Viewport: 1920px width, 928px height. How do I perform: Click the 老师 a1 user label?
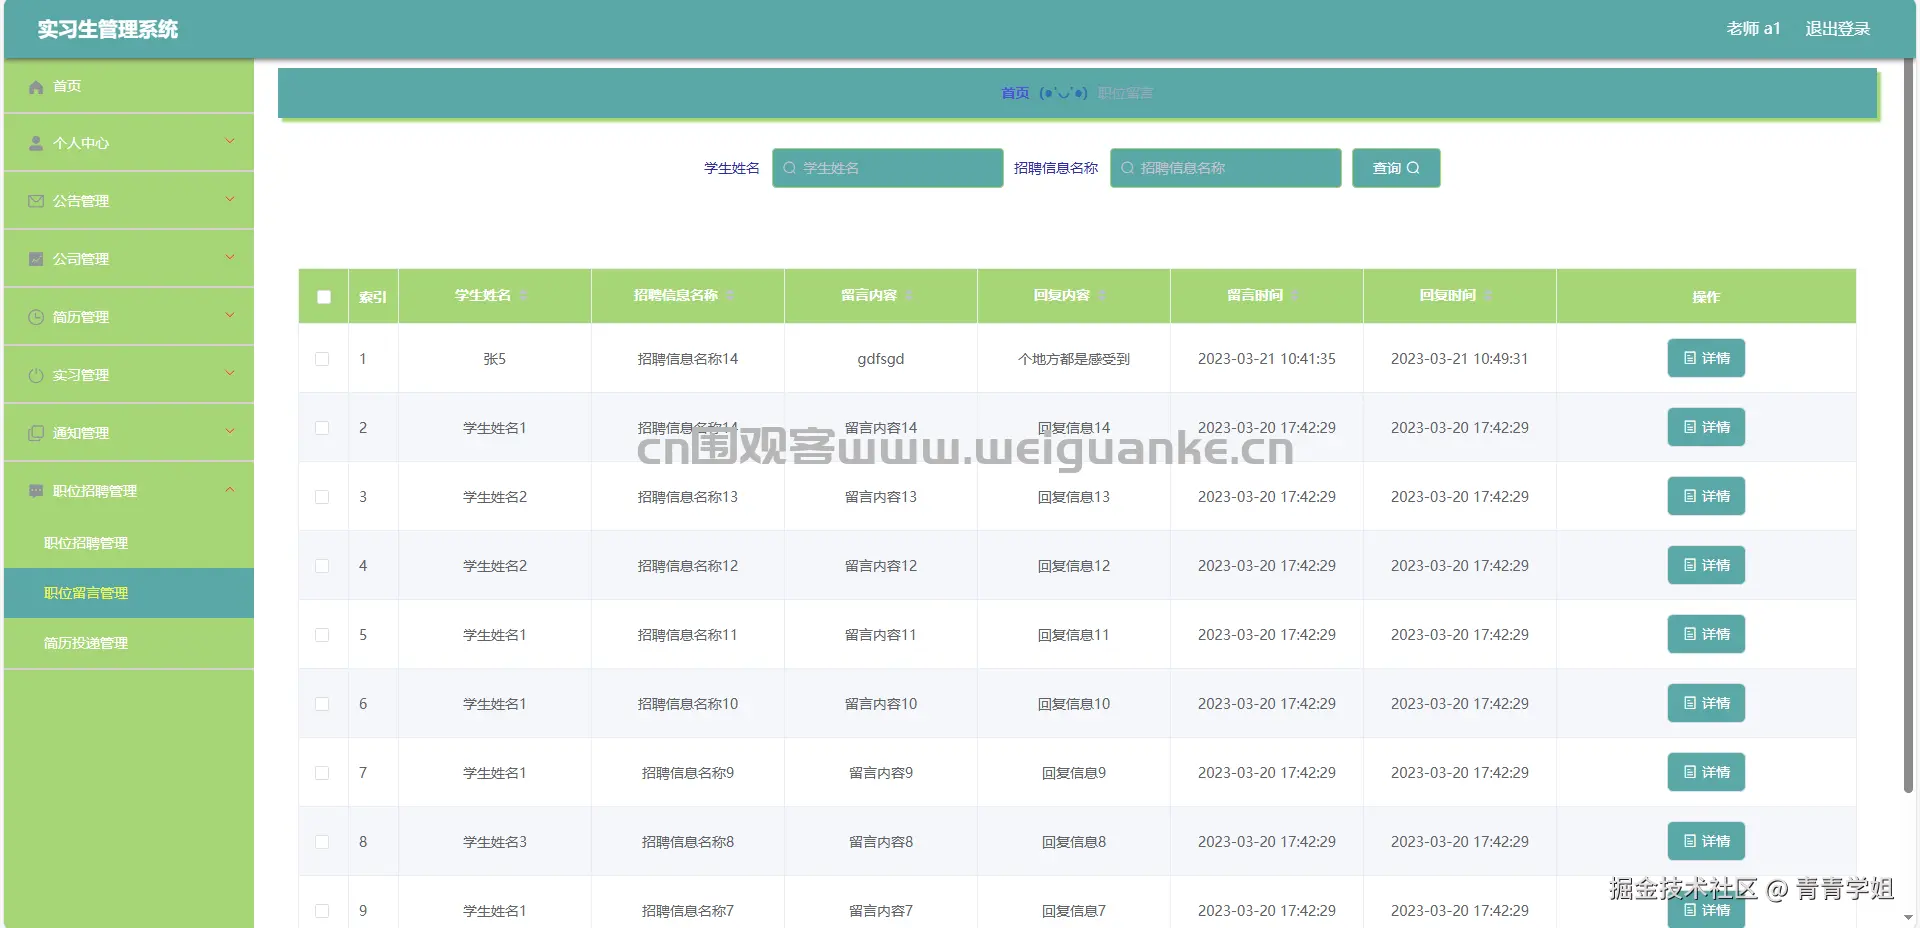[x=1753, y=29]
